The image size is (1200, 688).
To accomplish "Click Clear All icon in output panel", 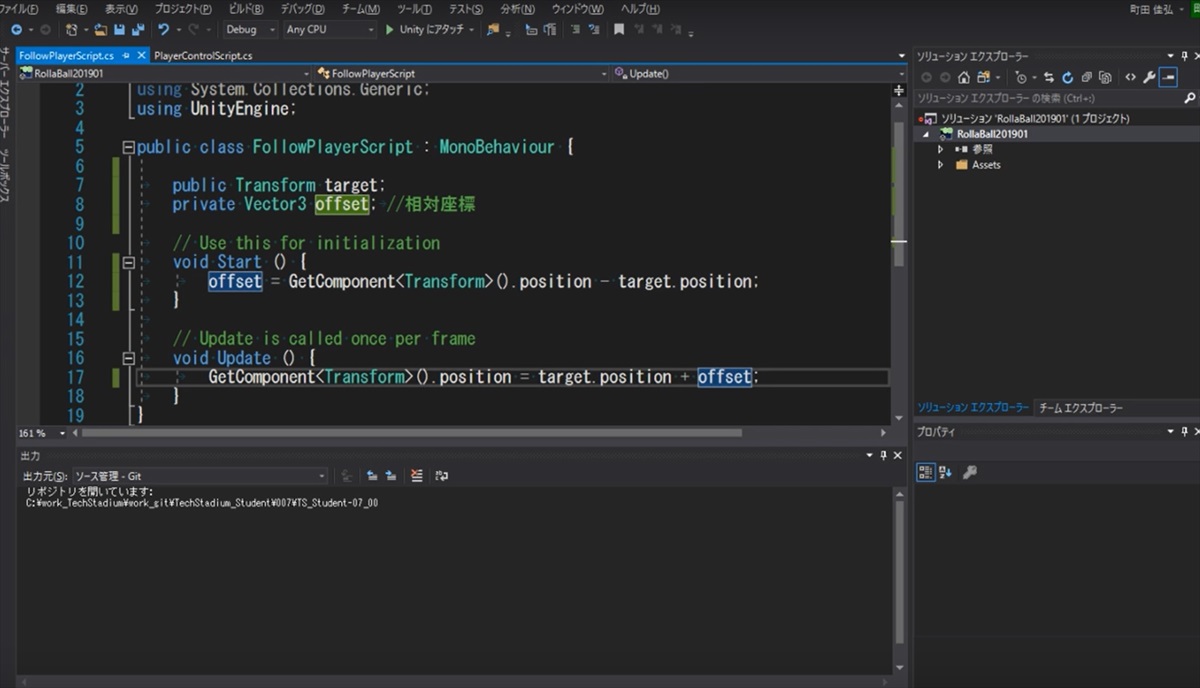I will [417, 476].
